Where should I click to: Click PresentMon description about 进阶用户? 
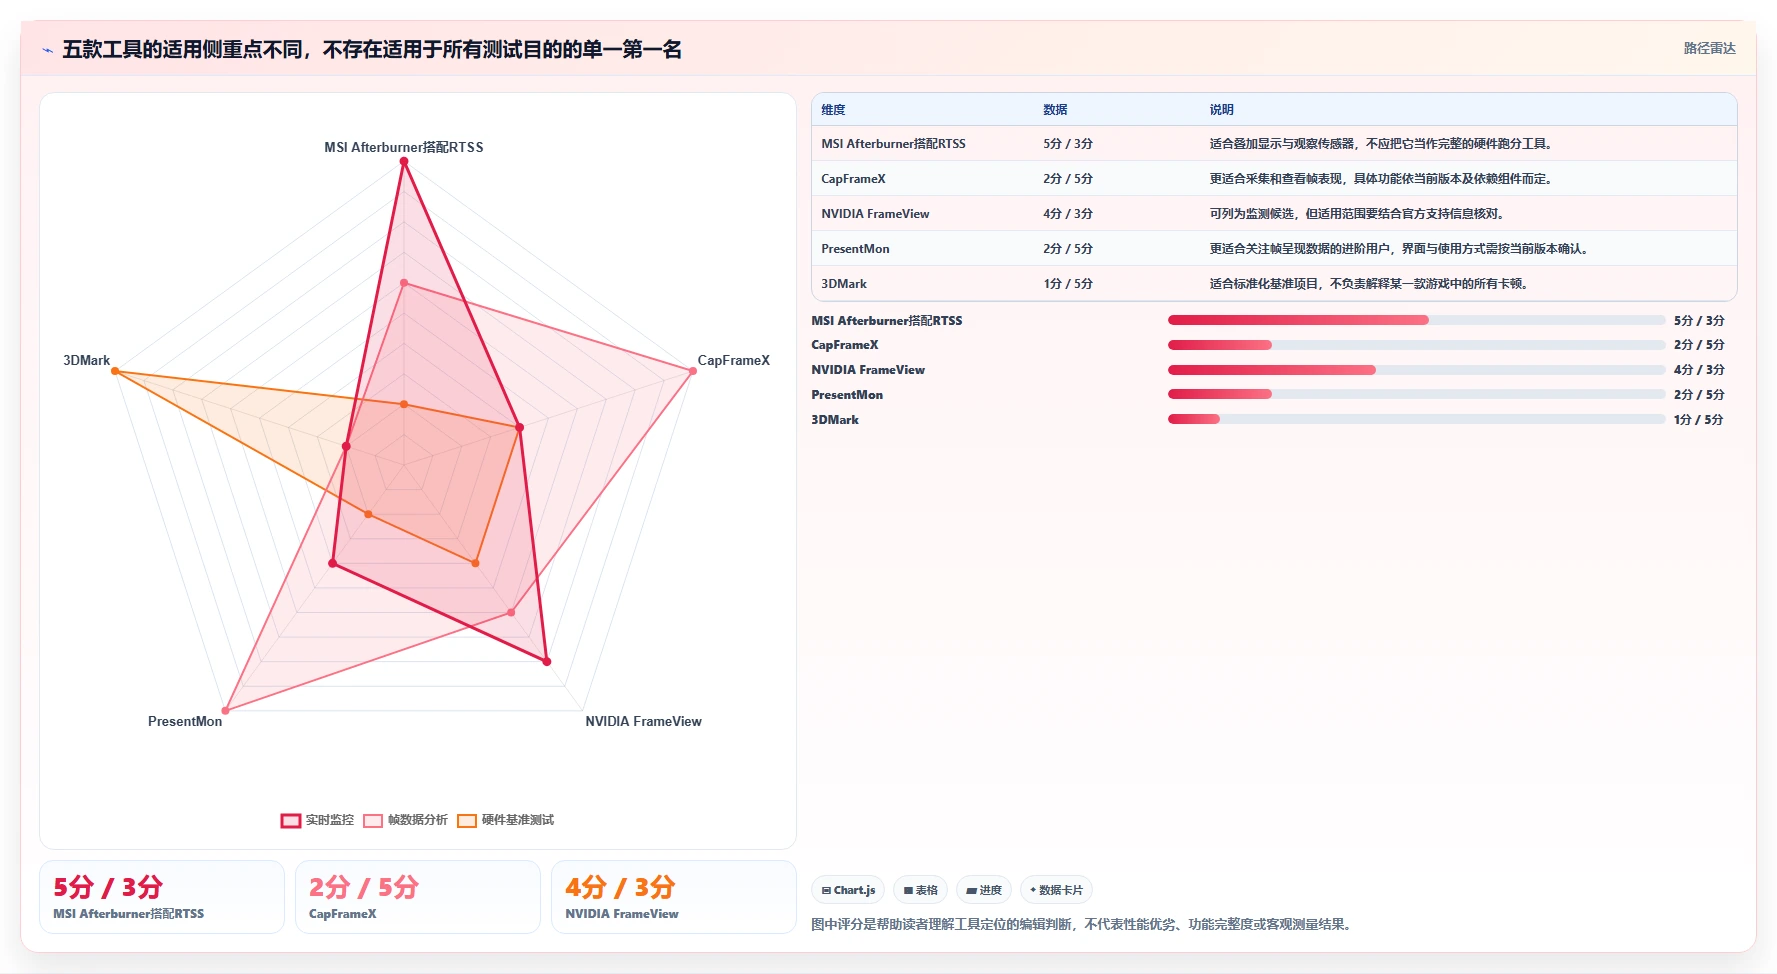(x=1399, y=249)
